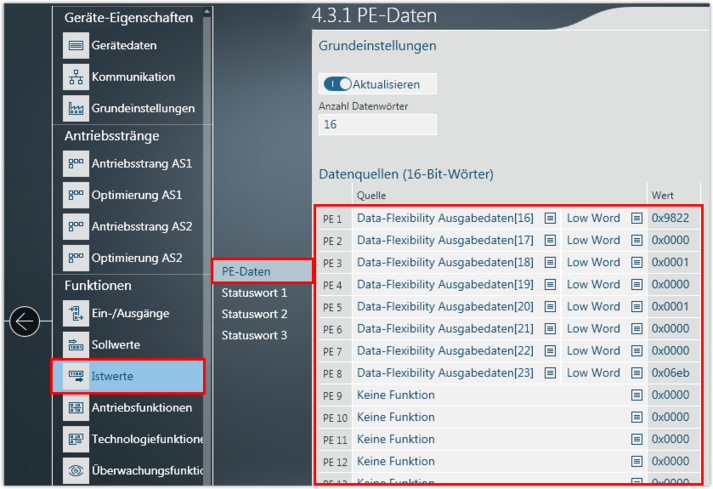The width and height of the screenshot is (713, 489).
Task: Open source list icon for PE 1
Action: [550, 218]
